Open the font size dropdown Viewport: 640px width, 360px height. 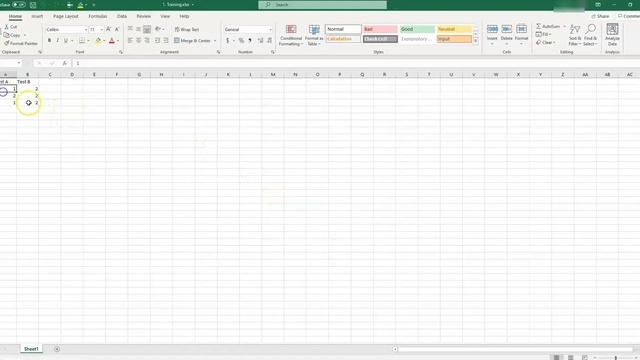tap(101, 30)
